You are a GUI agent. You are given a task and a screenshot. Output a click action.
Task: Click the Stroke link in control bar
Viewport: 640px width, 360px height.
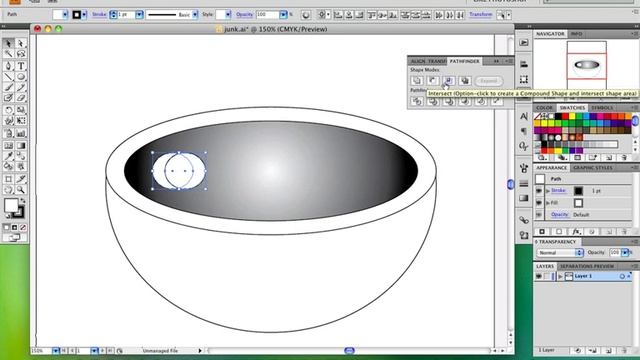99,14
